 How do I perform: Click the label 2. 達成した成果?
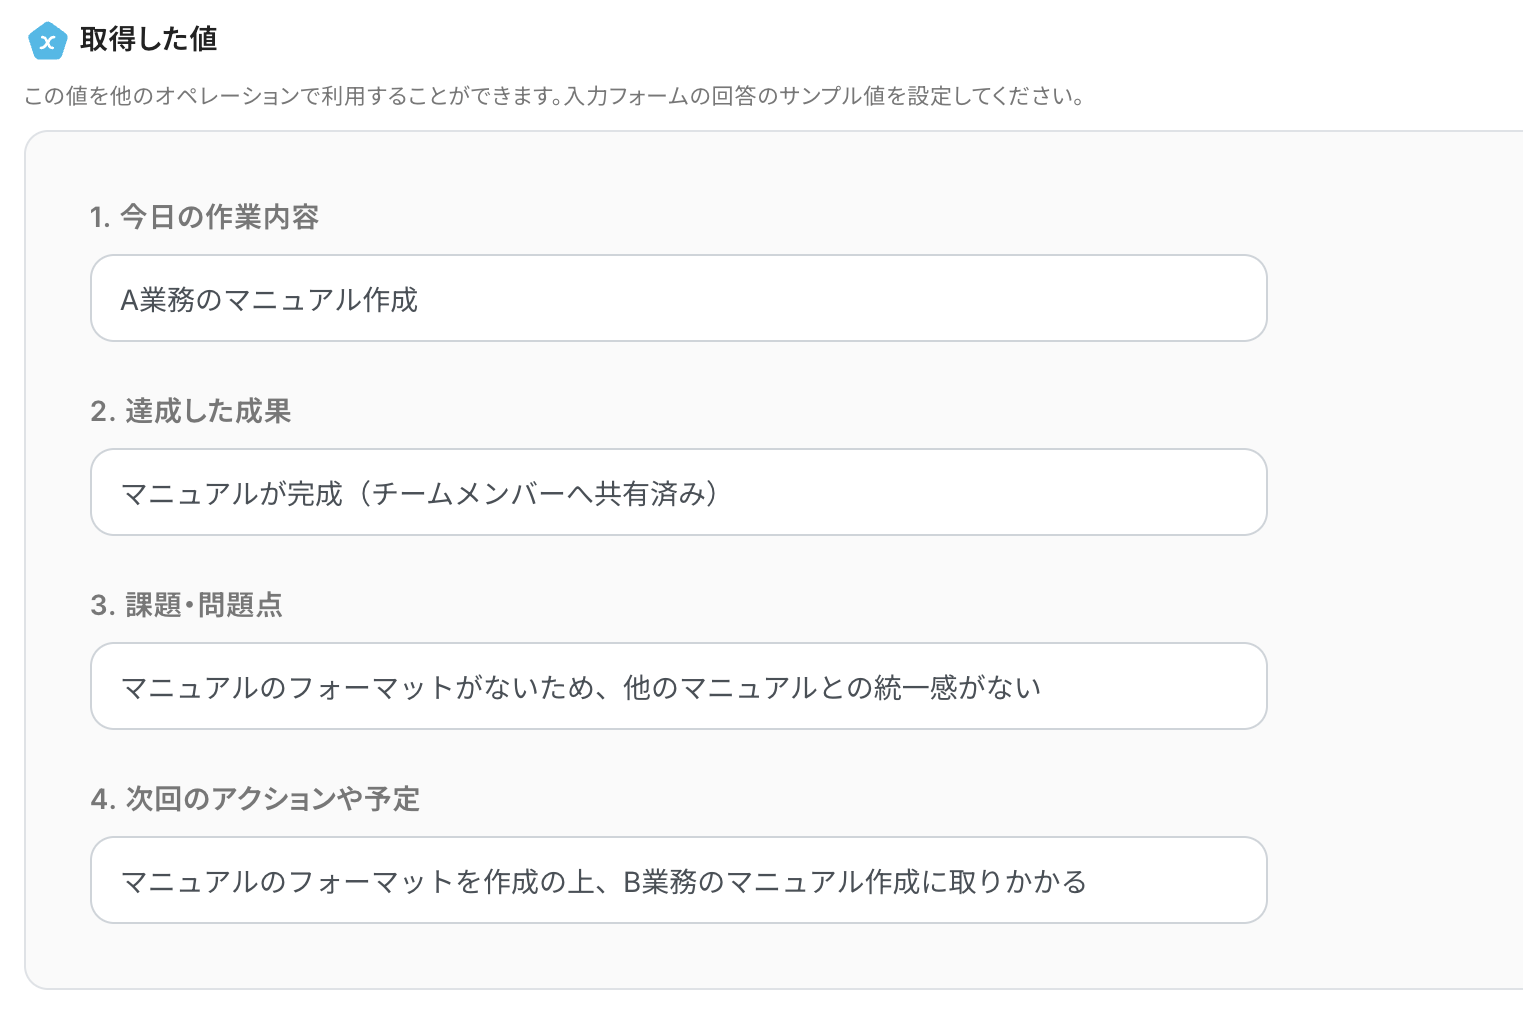[x=190, y=411]
